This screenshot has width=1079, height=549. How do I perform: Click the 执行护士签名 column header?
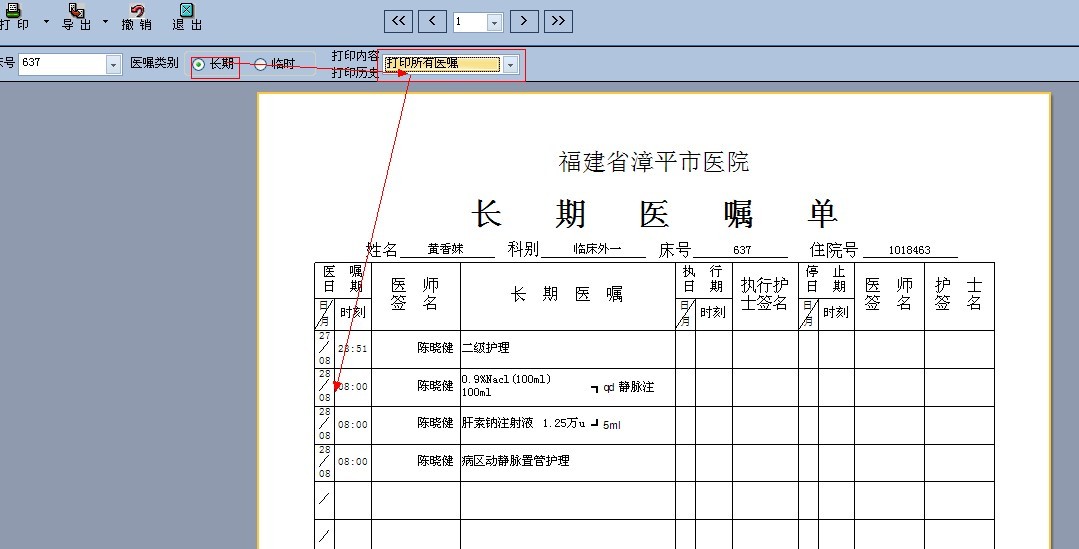[765, 294]
